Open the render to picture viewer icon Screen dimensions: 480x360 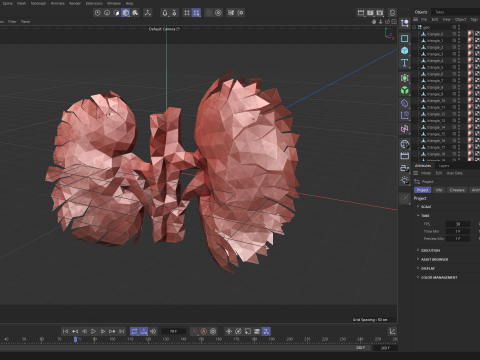(x=370, y=13)
